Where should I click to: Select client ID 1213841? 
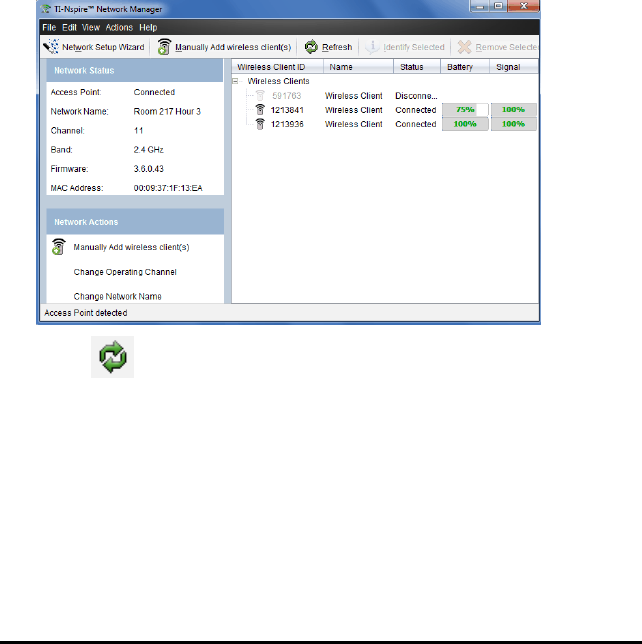pyautogui.click(x=287, y=110)
